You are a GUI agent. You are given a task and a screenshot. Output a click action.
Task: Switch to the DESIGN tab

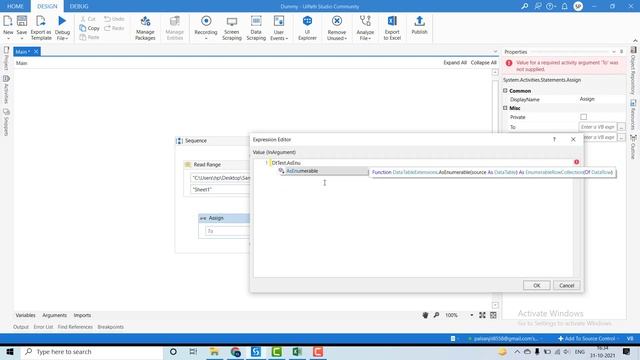click(47, 6)
